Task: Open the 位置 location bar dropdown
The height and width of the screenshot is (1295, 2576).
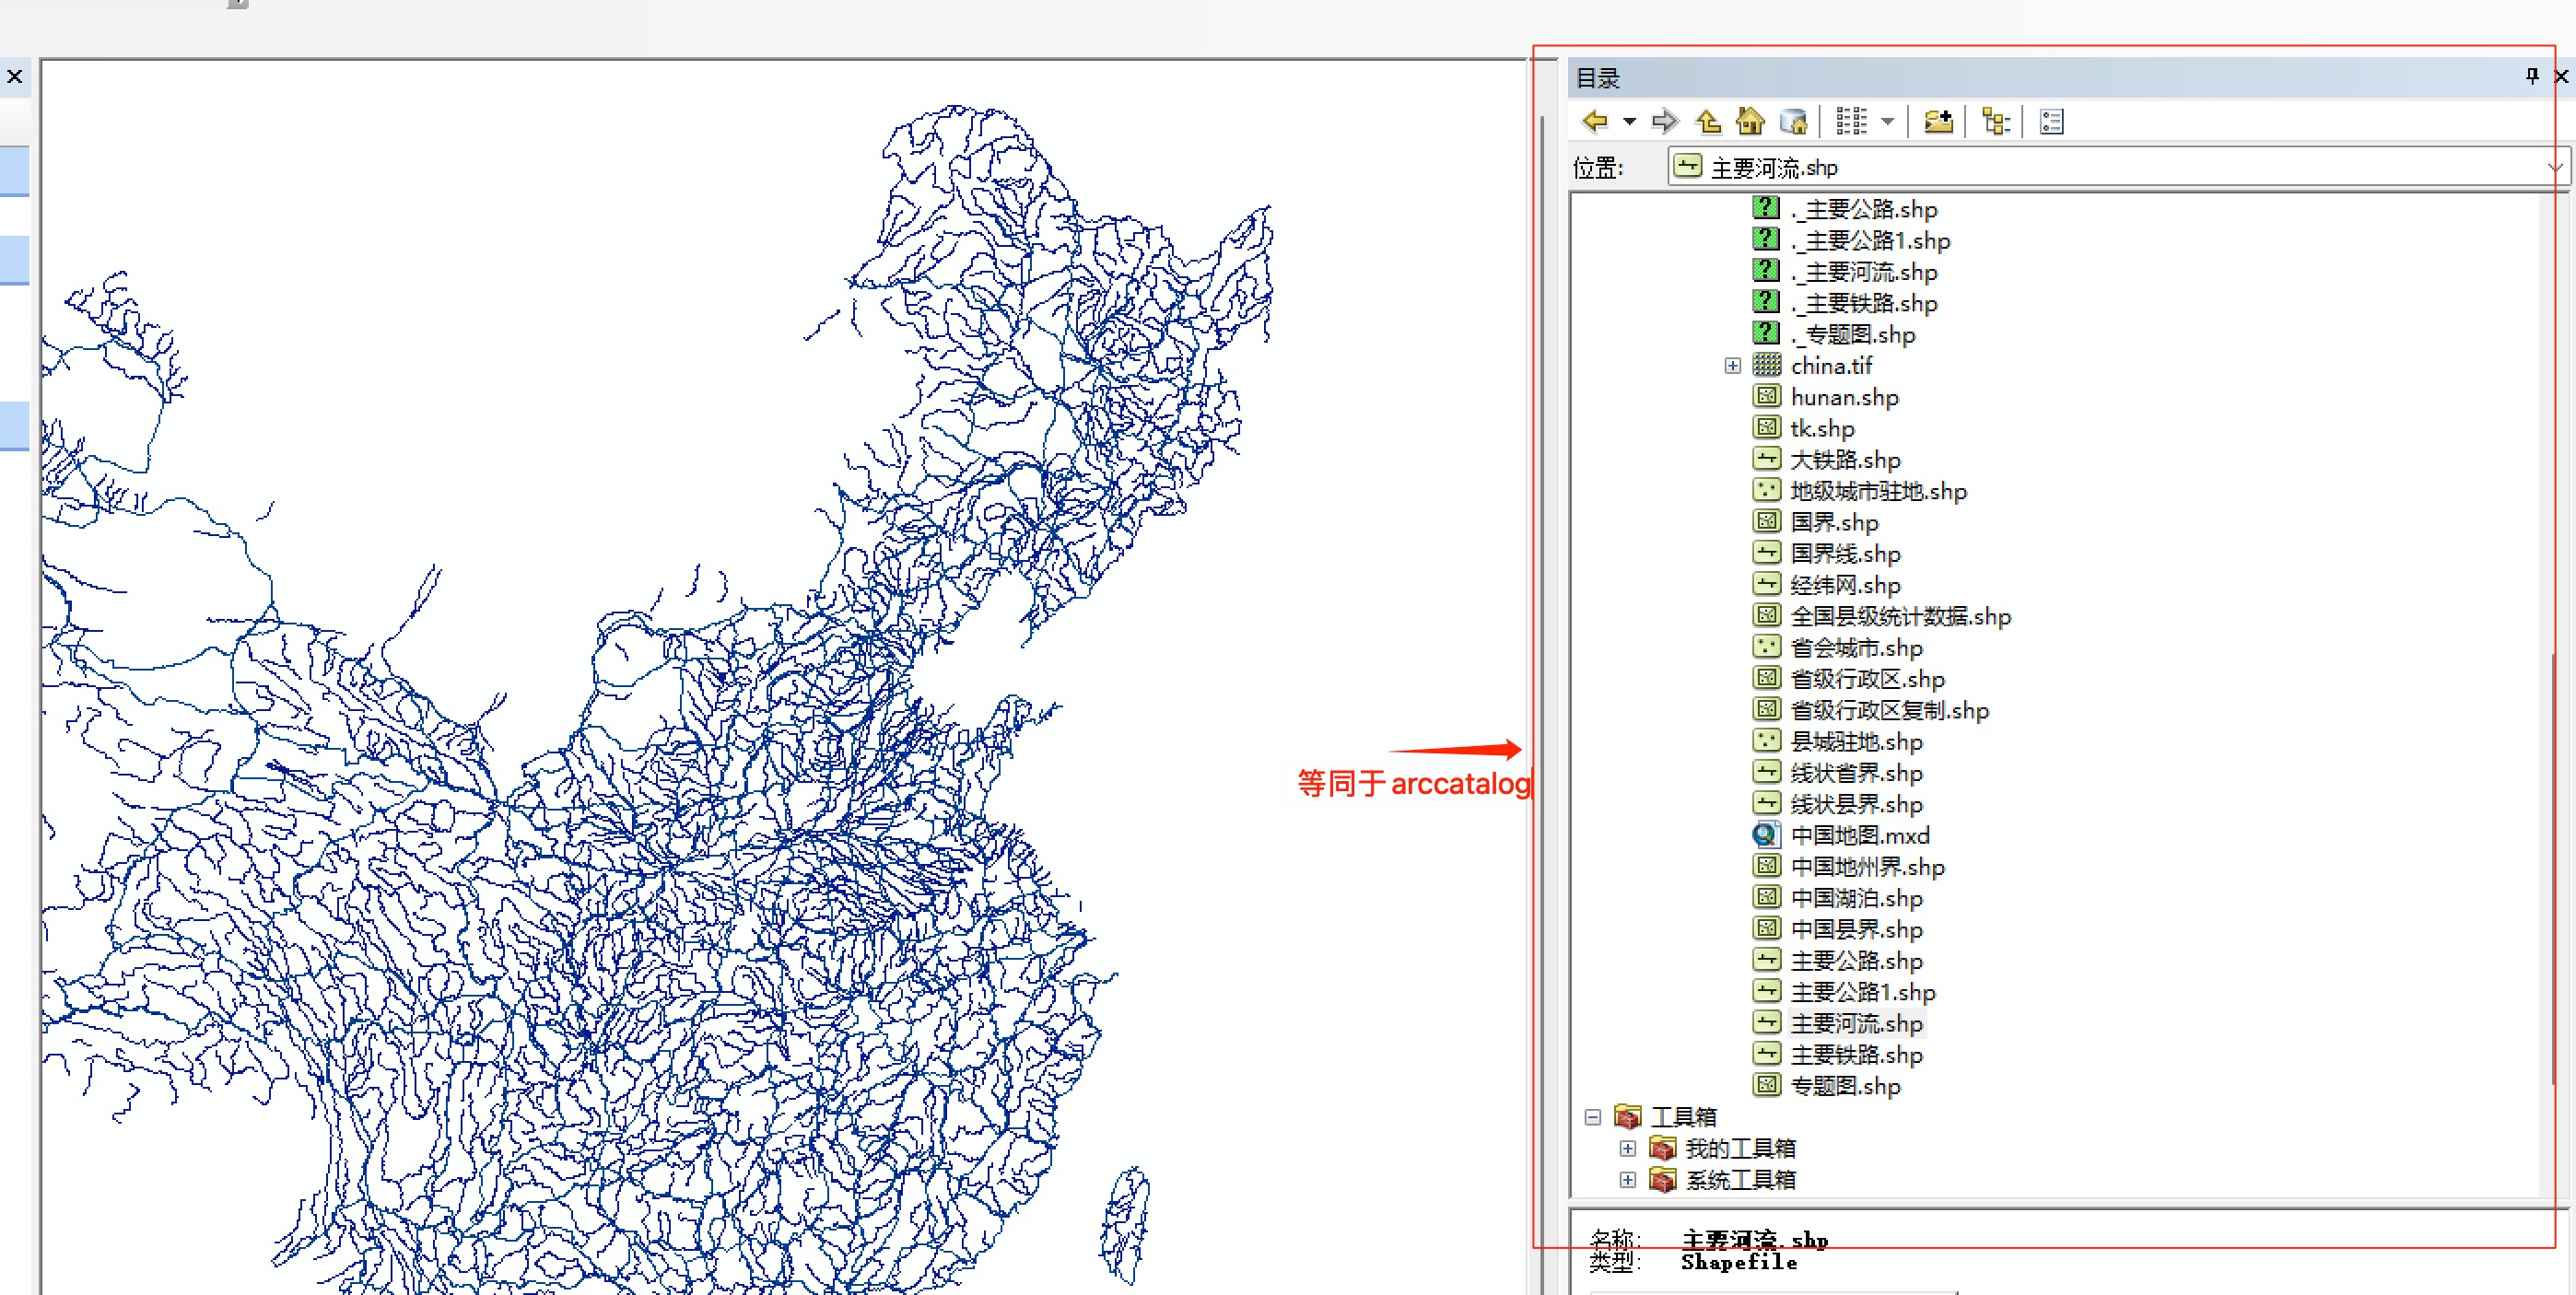Action: pyautogui.click(x=2556, y=166)
